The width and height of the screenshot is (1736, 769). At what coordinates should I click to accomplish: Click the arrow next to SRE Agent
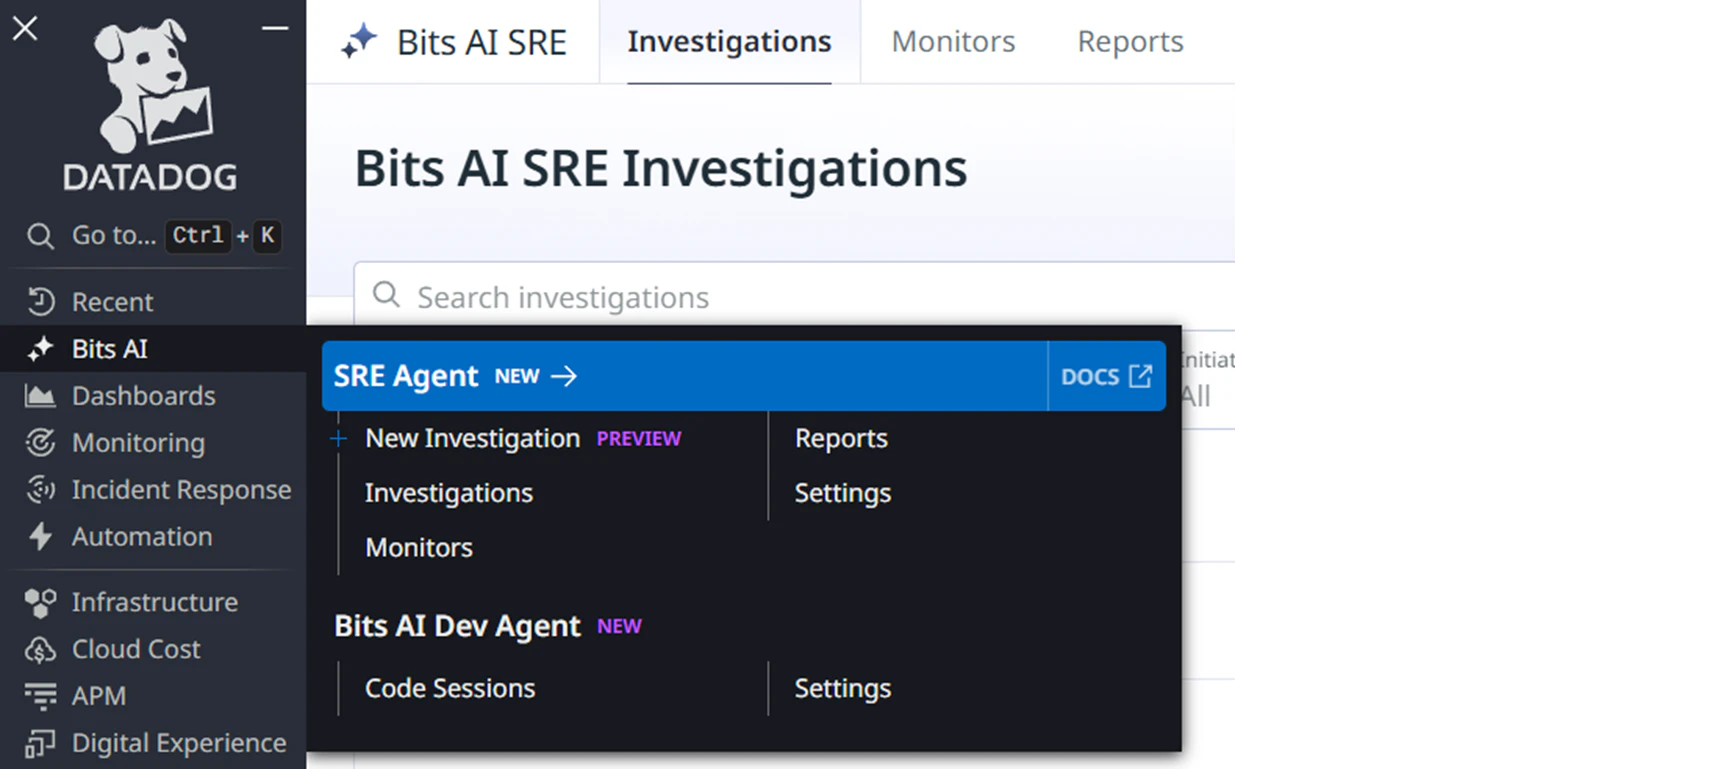point(564,376)
